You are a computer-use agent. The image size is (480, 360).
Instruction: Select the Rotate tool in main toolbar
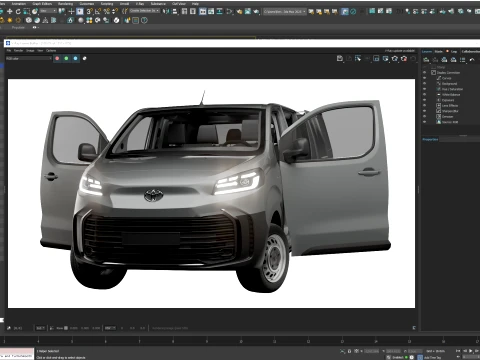(18, 11)
